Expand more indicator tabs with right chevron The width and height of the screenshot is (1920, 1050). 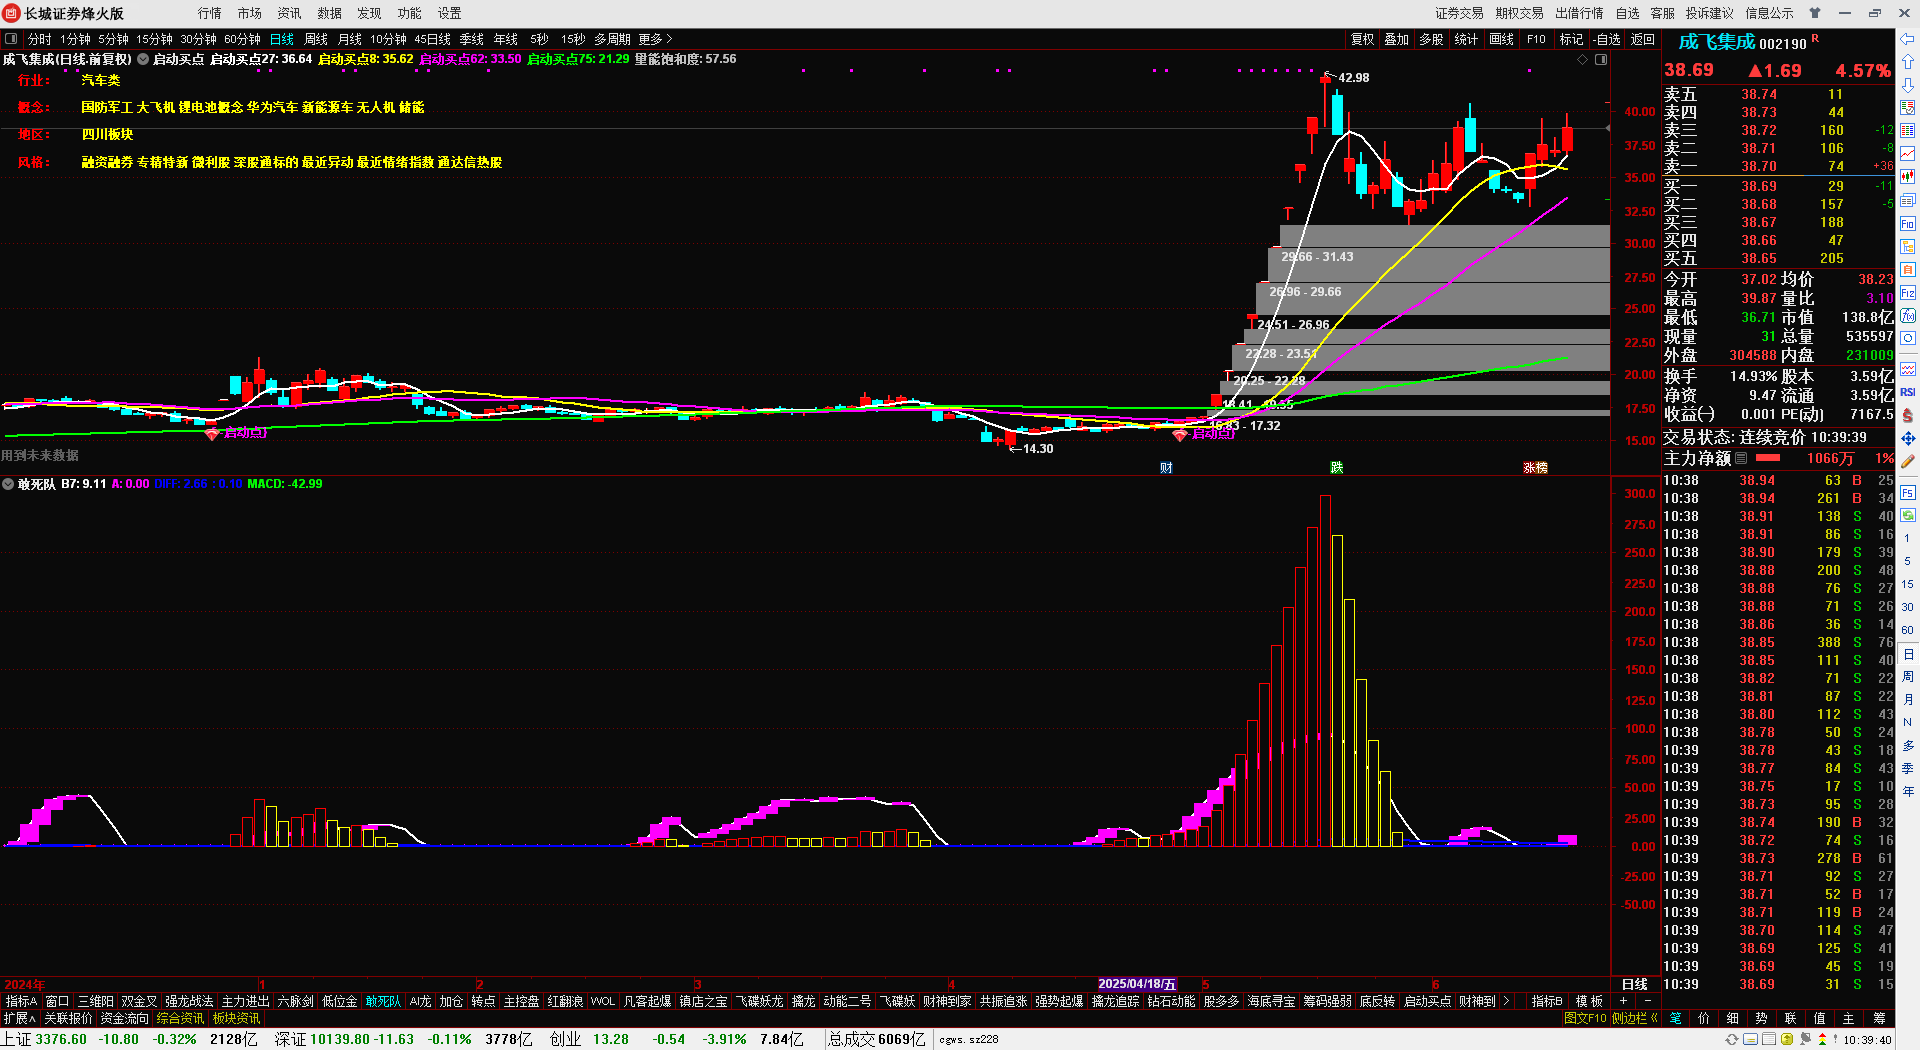1506,1001
